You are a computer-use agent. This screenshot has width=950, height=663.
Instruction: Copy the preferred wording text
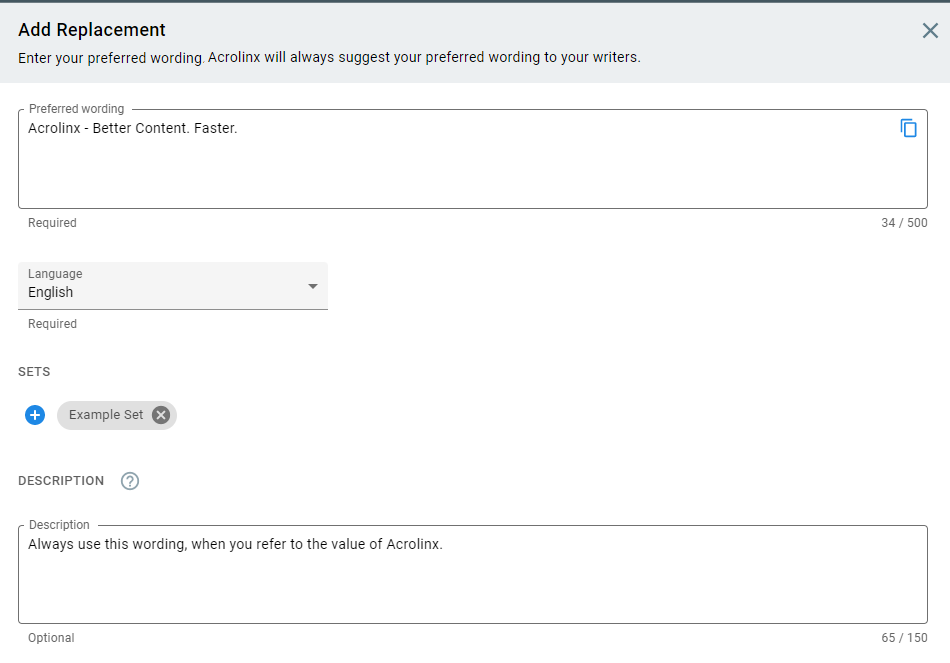[x=908, y=128]
